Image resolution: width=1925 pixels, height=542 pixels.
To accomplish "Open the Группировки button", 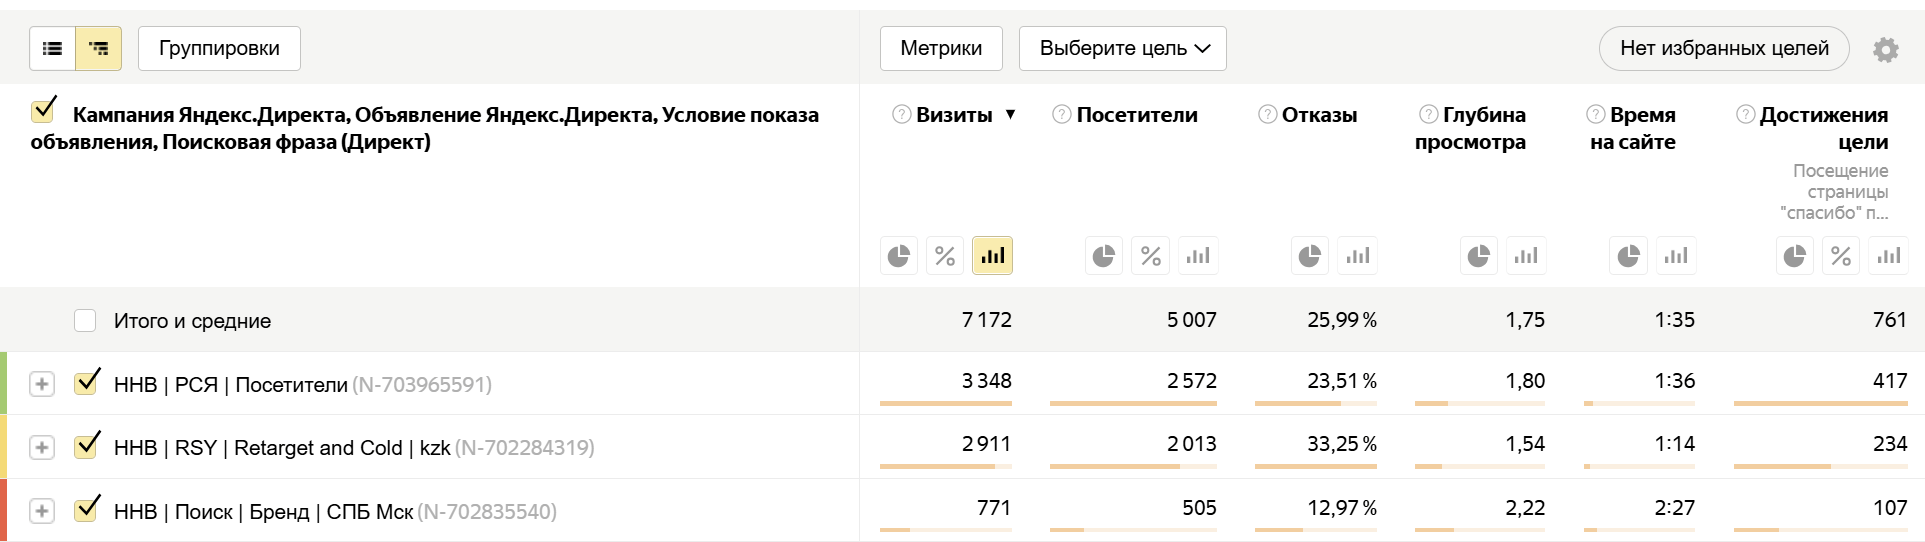I will click(x=219, y=48).
